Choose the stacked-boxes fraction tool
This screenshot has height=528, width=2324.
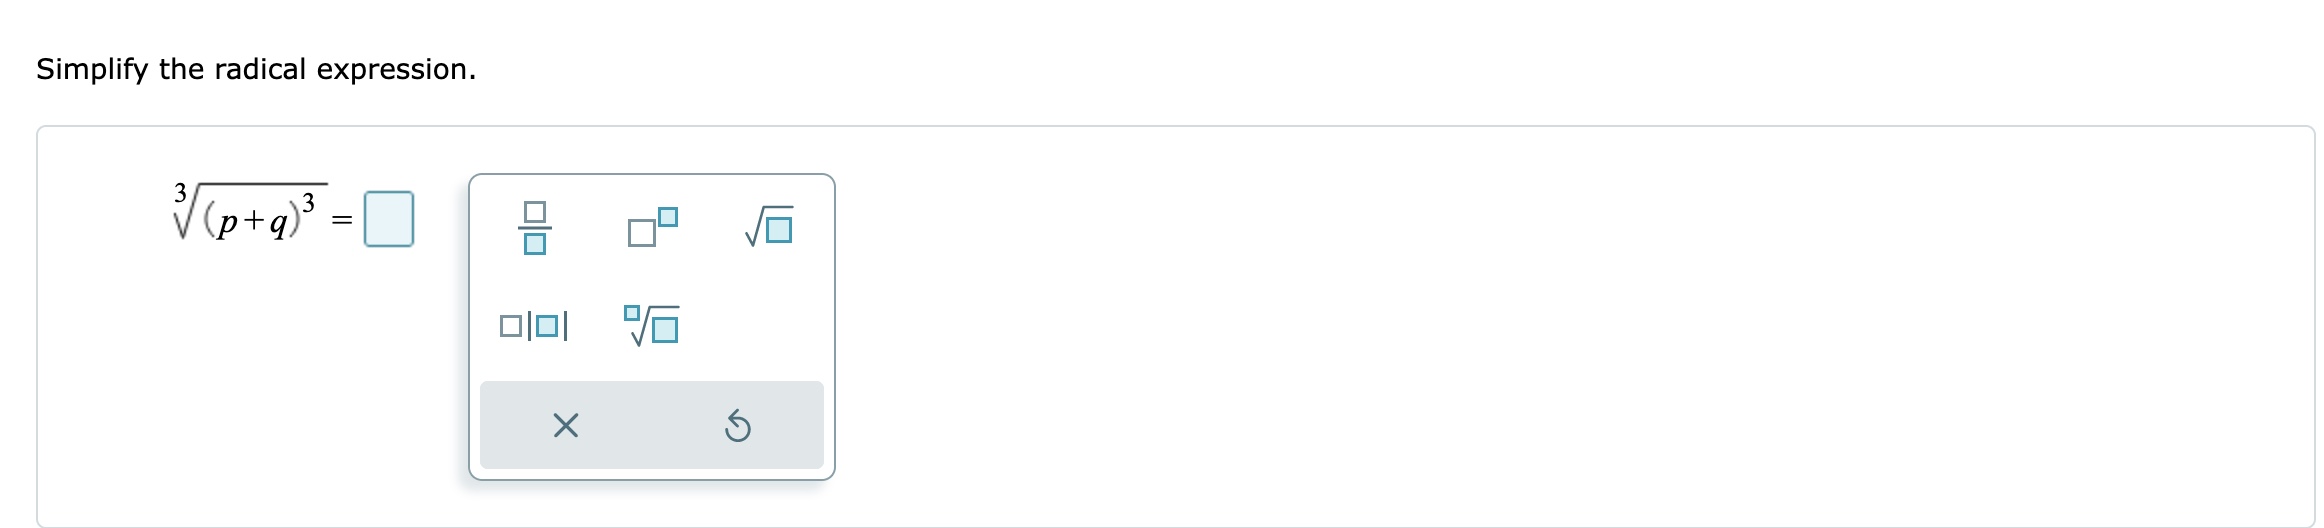[x=535, y=228]
